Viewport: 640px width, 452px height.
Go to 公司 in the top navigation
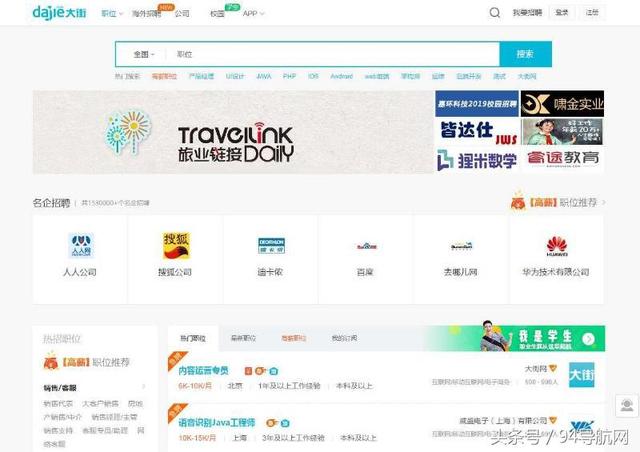182,13
